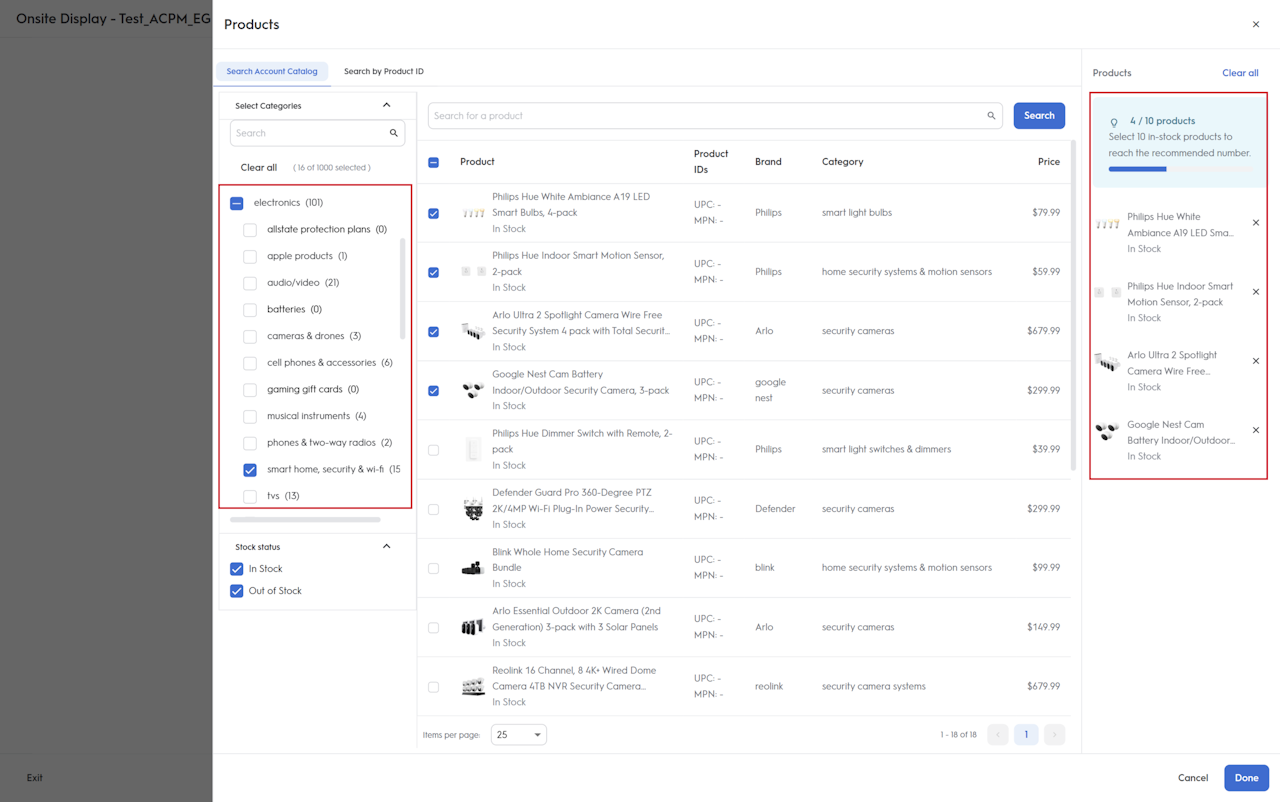Click Philips Hue Dimmer Switch product thumbnail
The width and height of the screenshot is (1280, 802).
tap(473, 450)
